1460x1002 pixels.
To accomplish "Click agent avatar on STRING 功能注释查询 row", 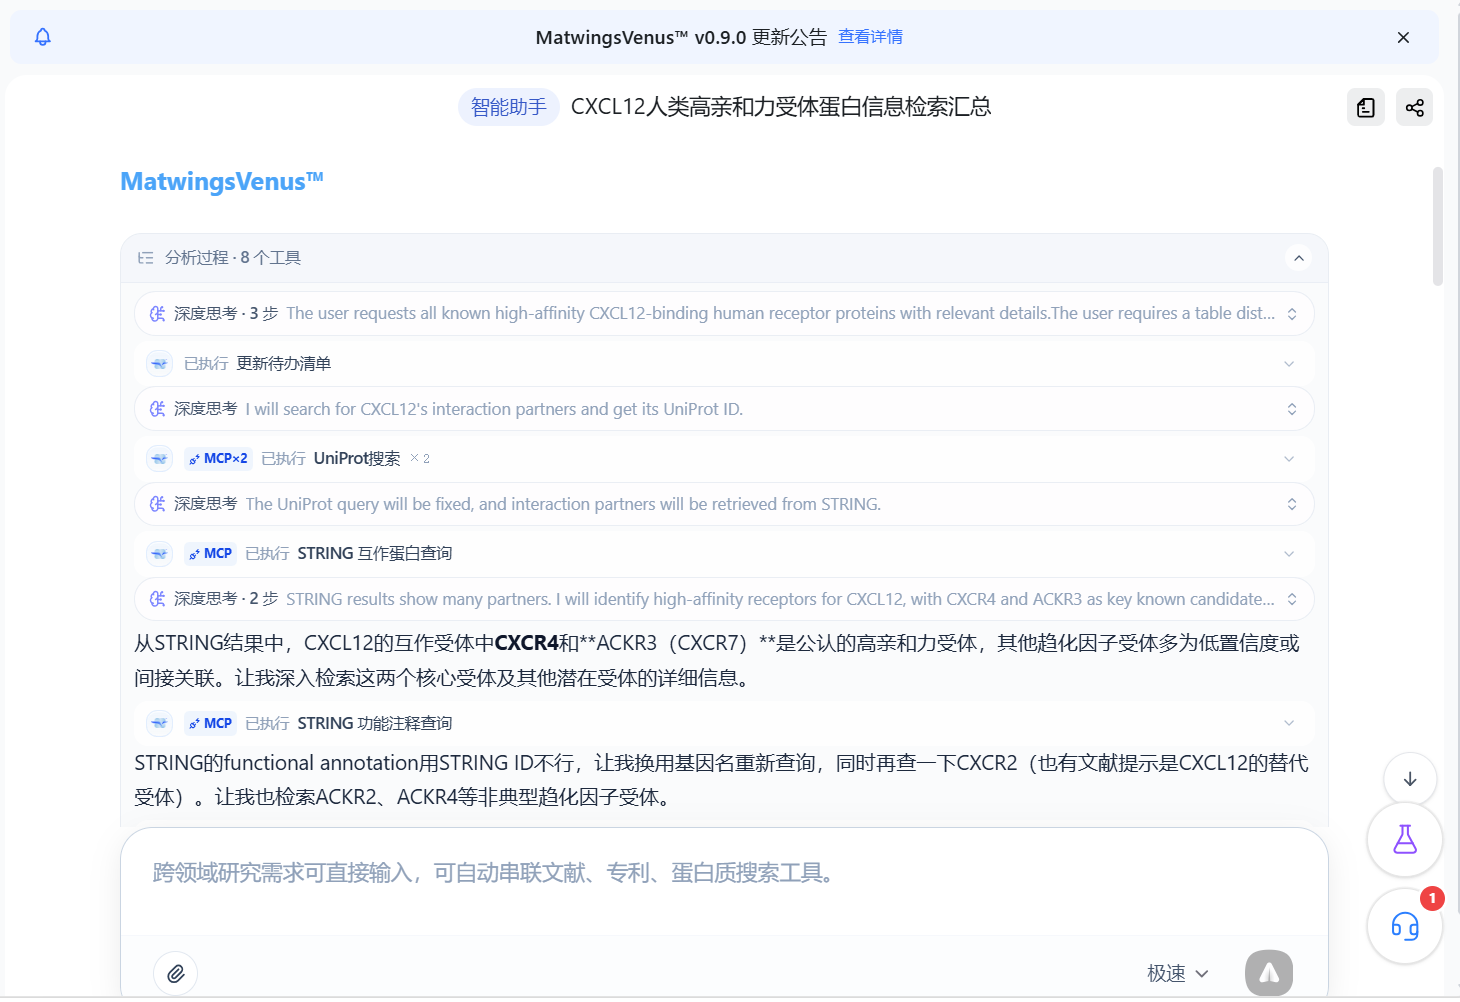I will point(160,723).
